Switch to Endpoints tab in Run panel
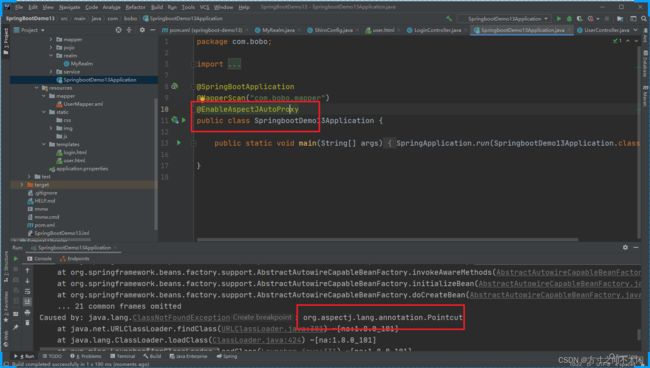 point(75,259)
